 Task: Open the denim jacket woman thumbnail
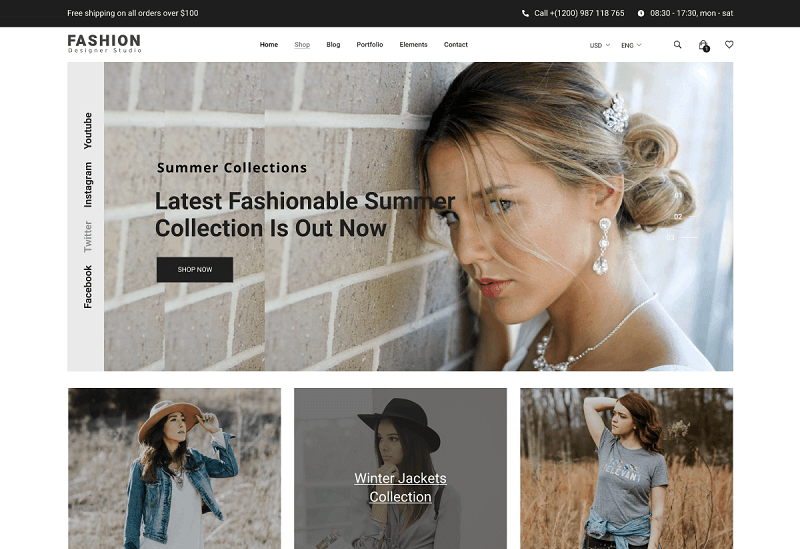pyautogui.click(x=174, y=468)
